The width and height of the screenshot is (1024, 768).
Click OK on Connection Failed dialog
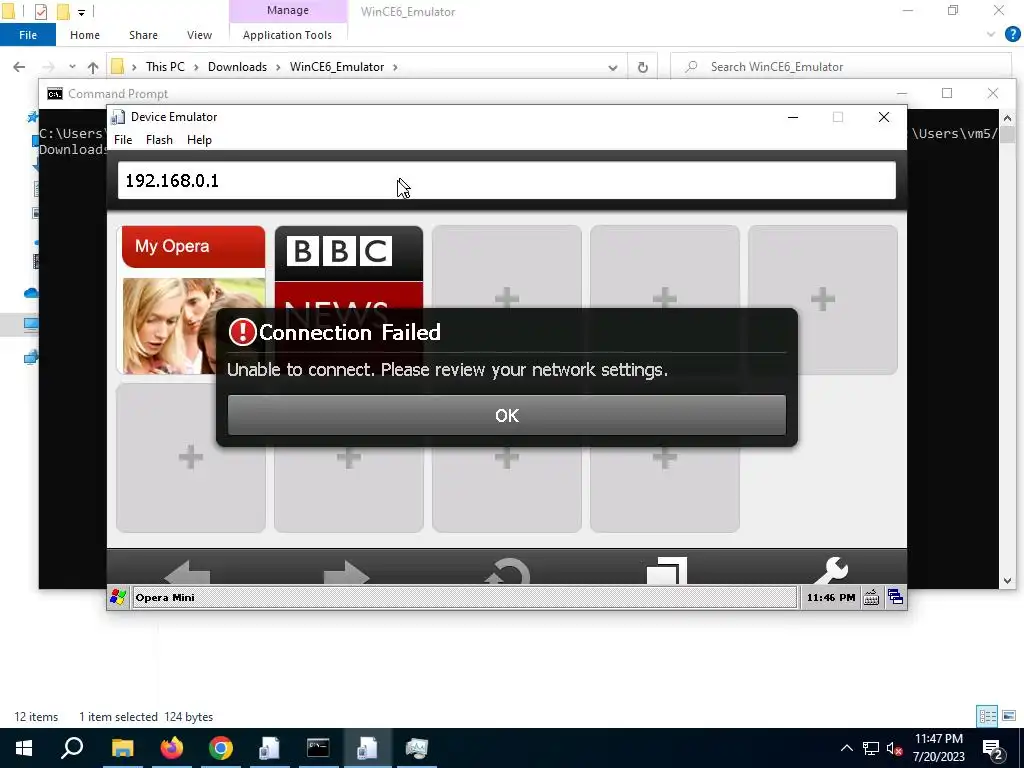click(507, 415)
